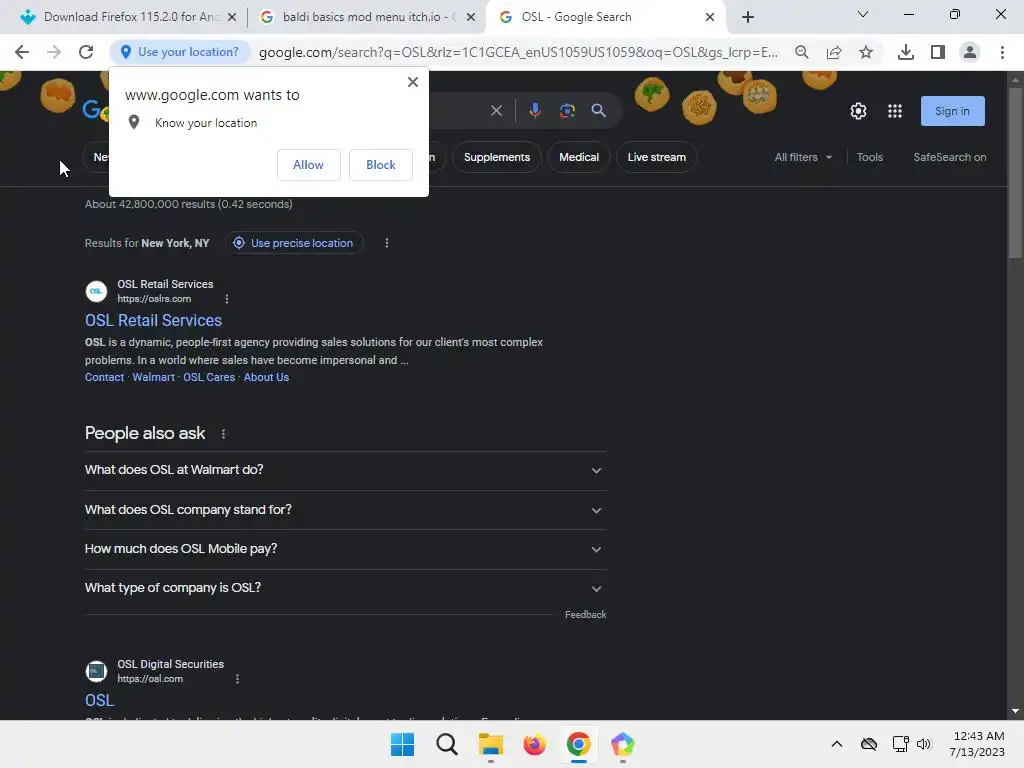This screenshot has height=768, width=1024.
Task: Start voice search with the microphone icon
Action: (535, 110)
